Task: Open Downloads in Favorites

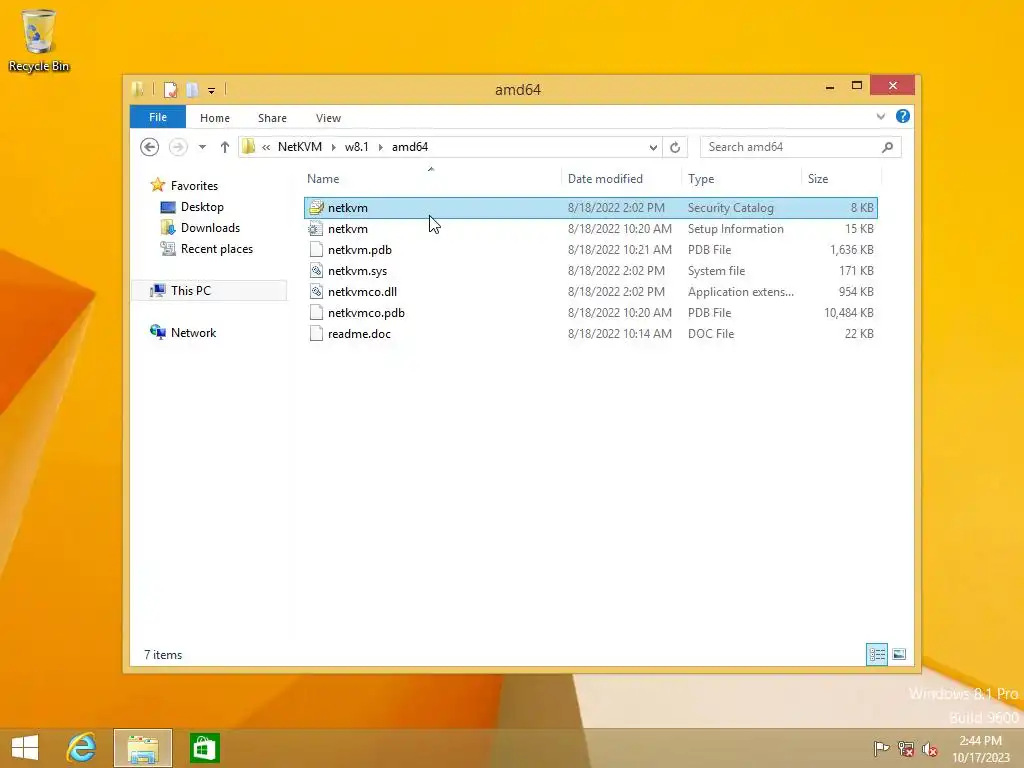Action: (x=210, y=227)
